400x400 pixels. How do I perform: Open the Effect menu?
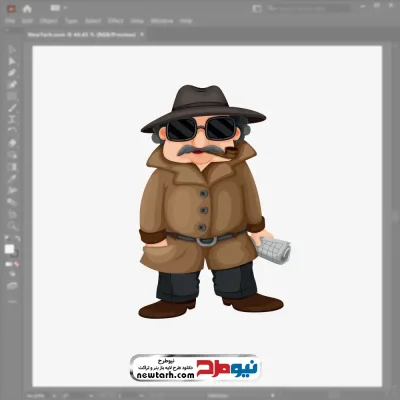point(116,21)
